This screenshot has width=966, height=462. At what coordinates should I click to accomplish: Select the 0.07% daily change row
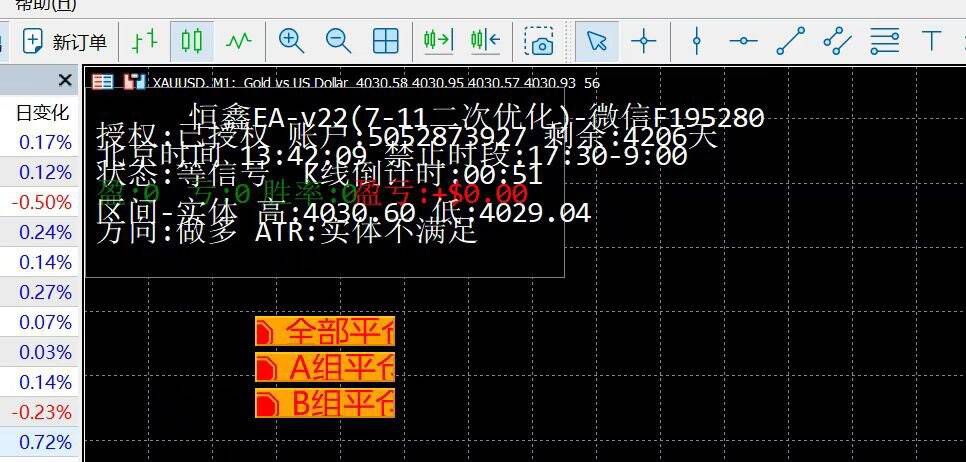pos(41,322)
